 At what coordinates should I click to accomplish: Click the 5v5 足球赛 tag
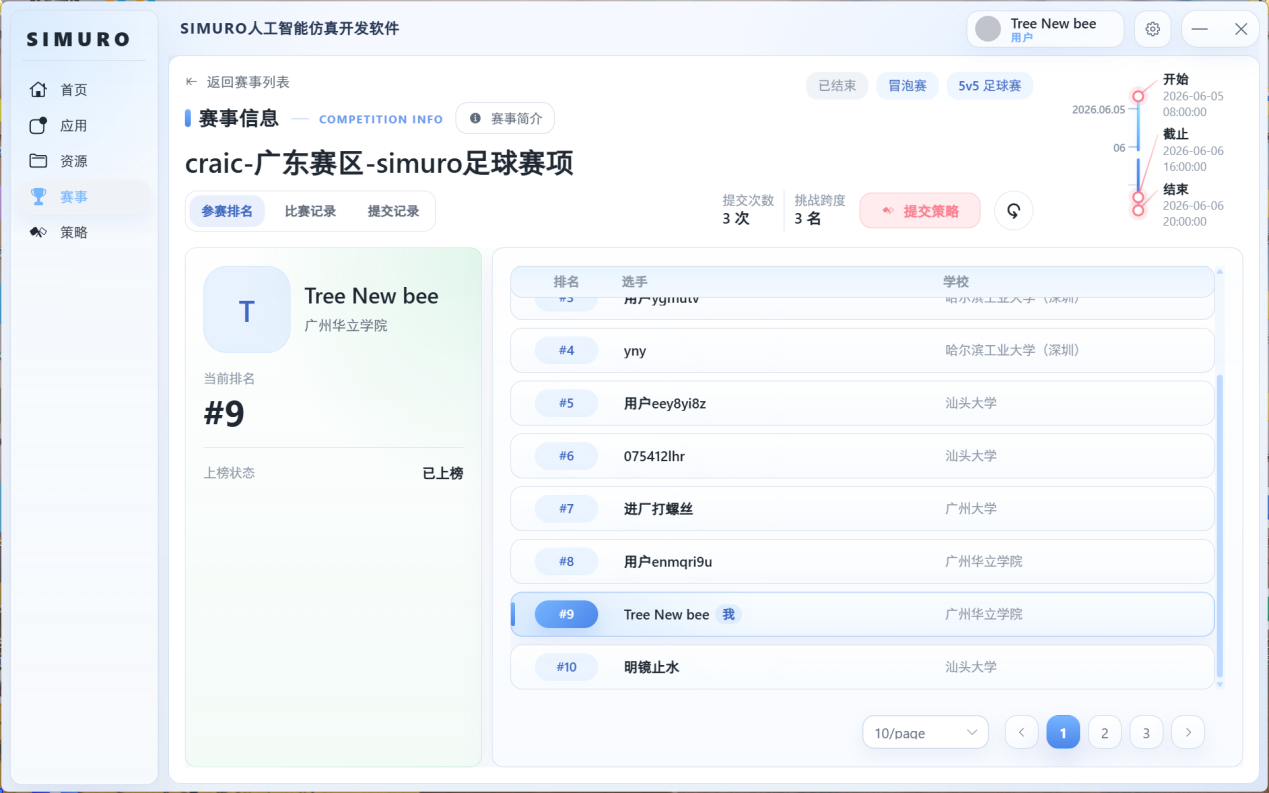pyautogui.click(x=990, y=86)
